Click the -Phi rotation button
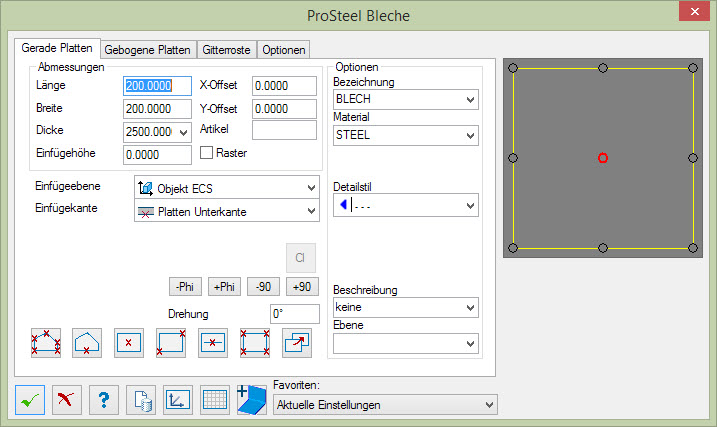 185,287
